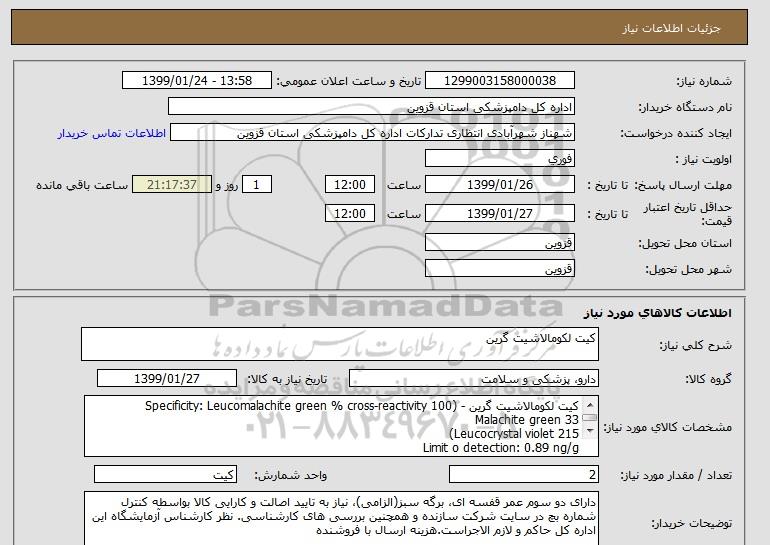Click the price validity time 12:00 field
The width and height of the screenshot is (770, 545).
point(350,213)
